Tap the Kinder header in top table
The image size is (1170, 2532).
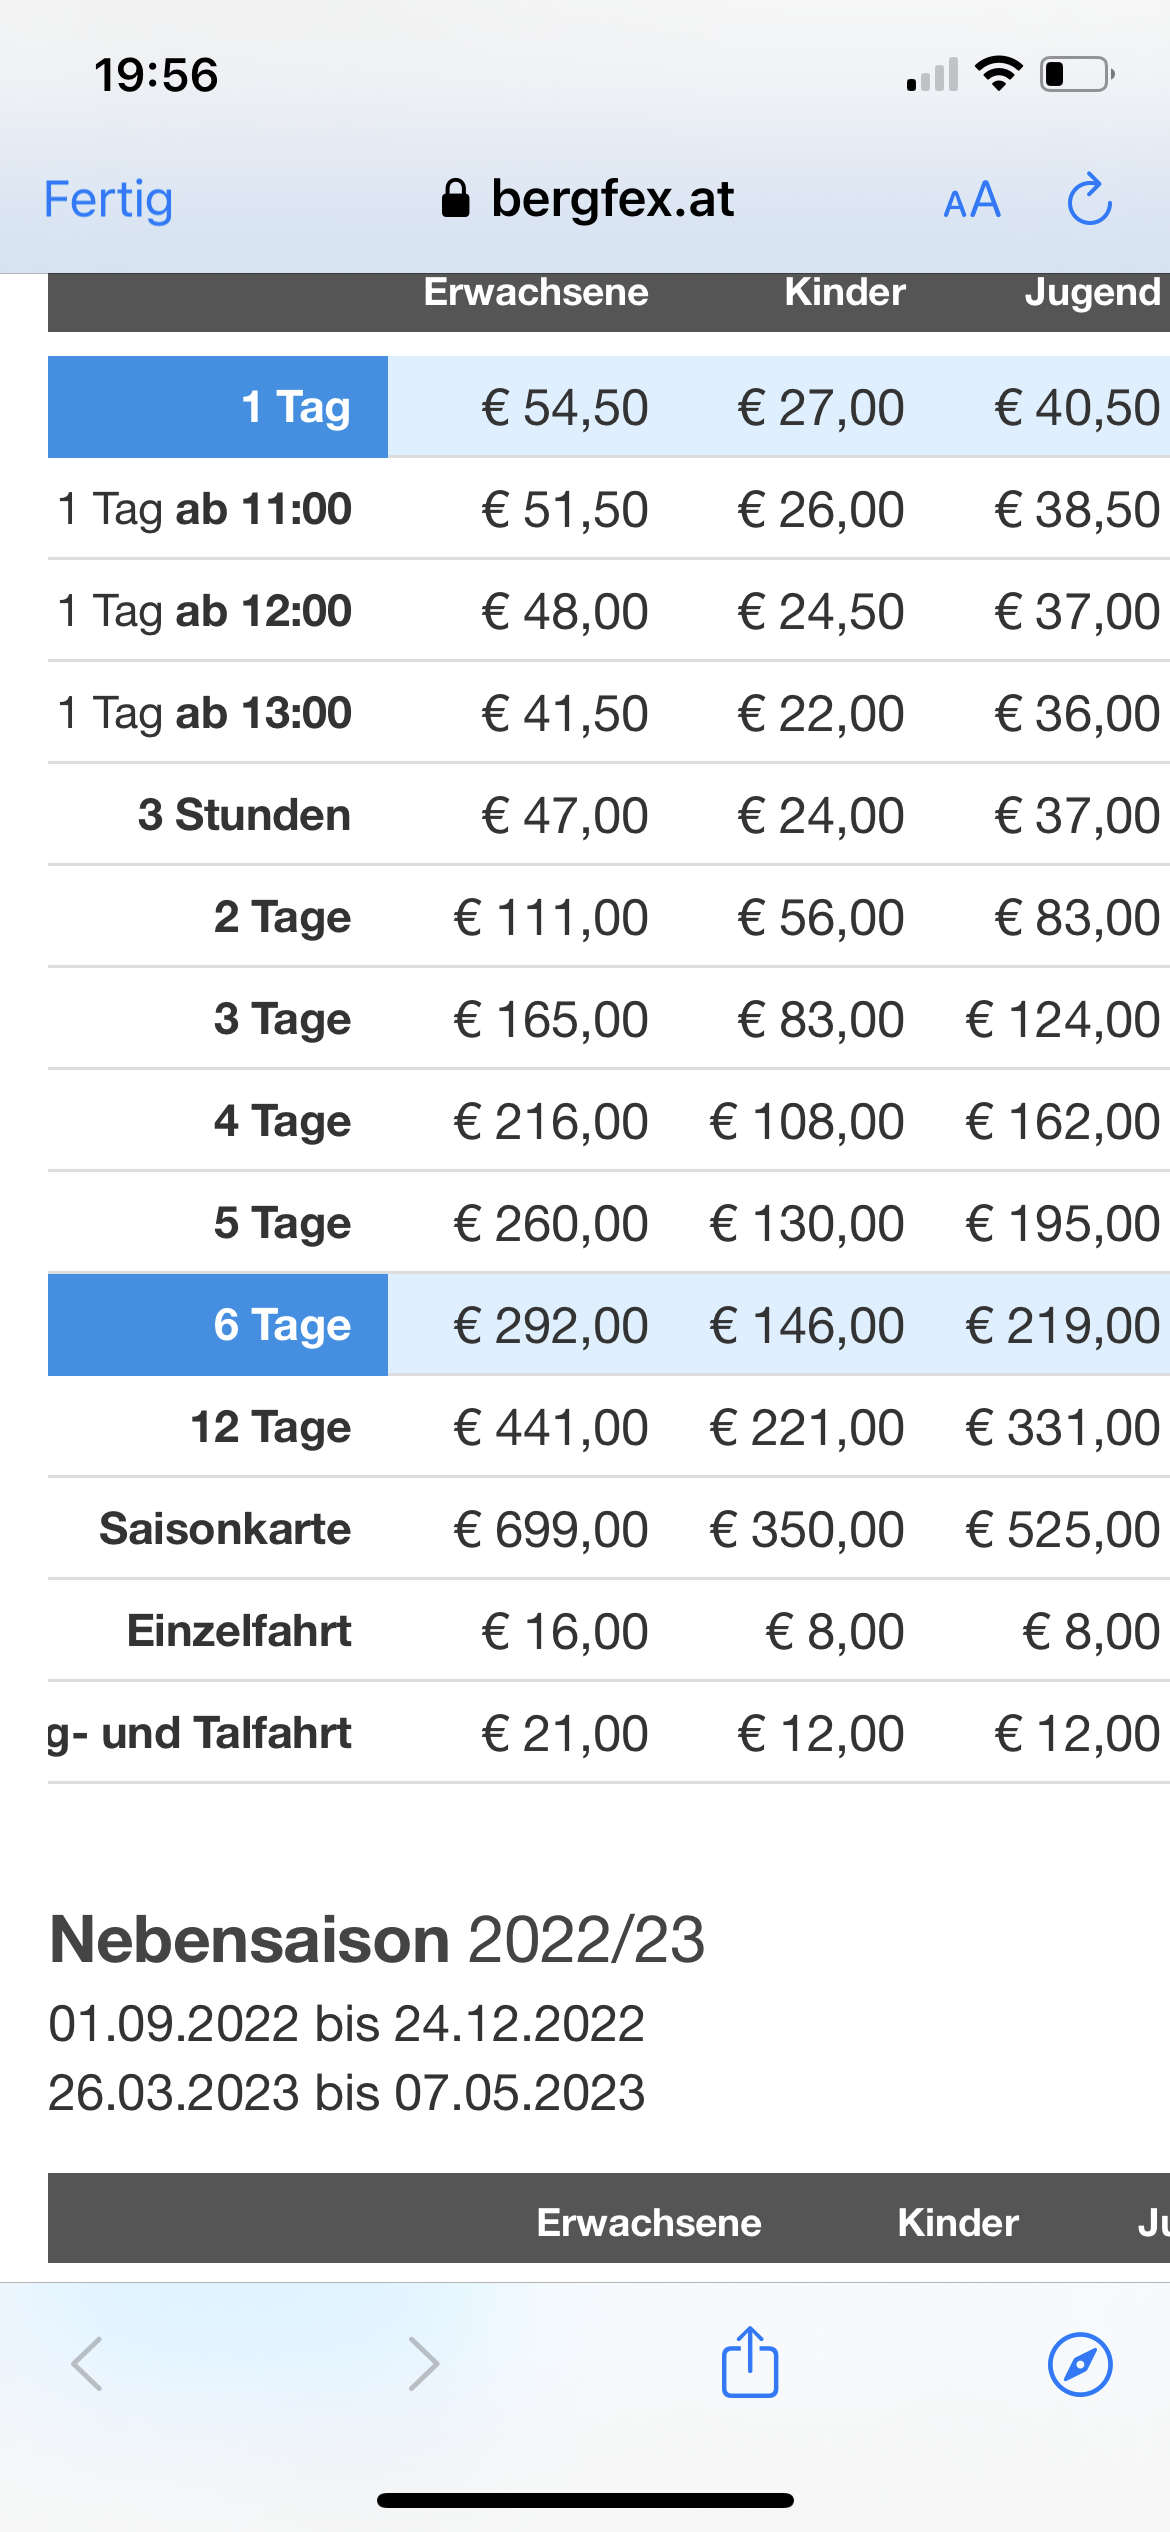845,292
